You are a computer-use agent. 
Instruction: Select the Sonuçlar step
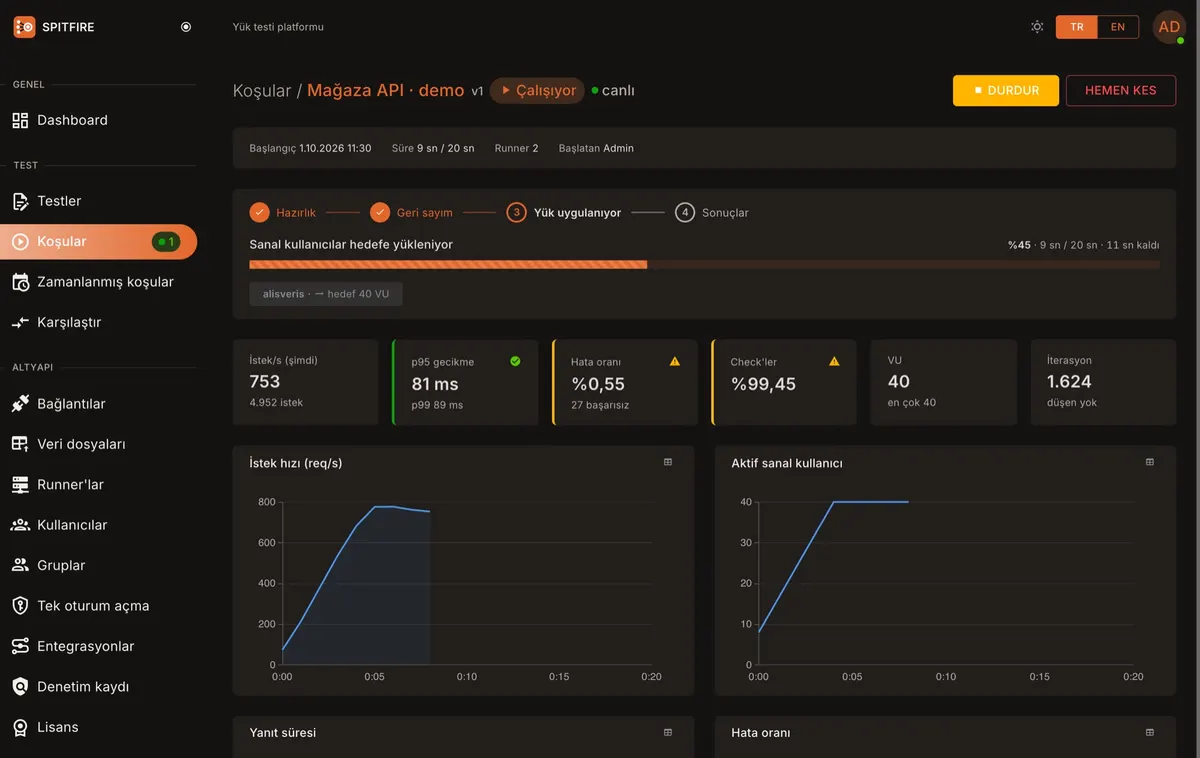[712, 213]
